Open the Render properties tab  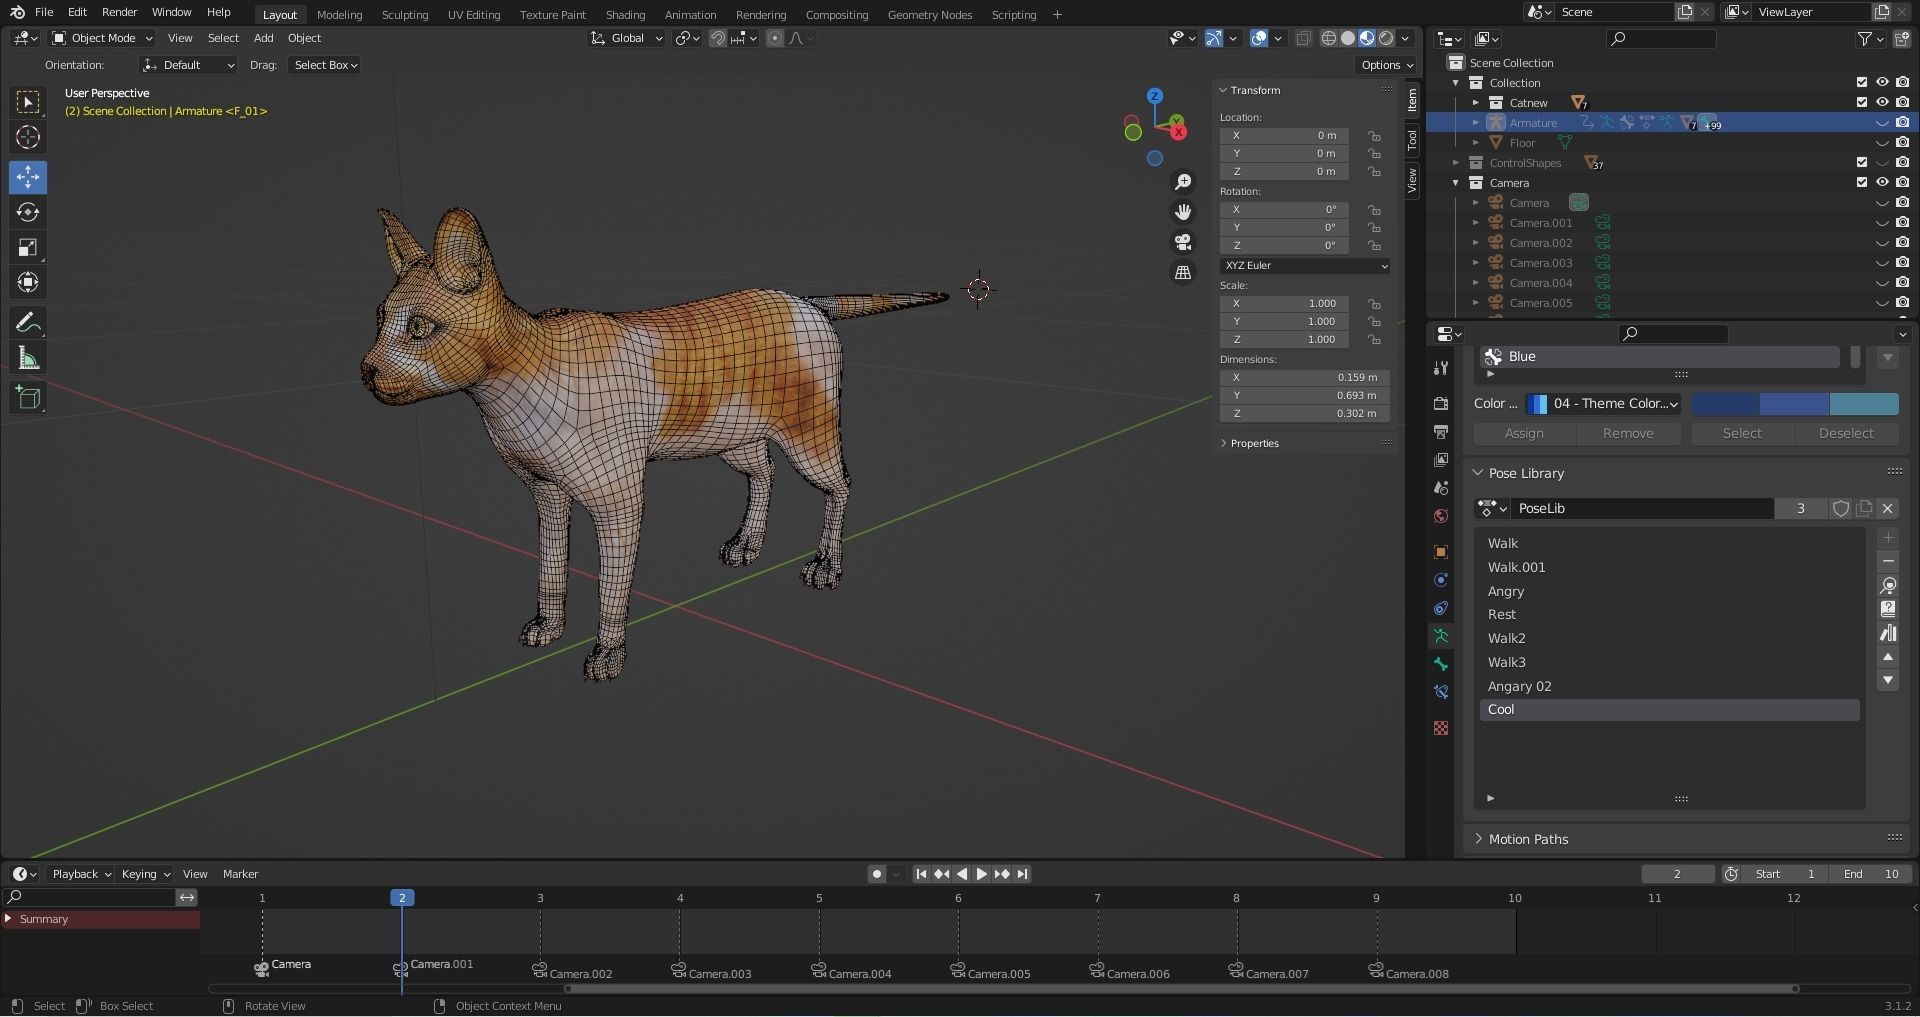(x=1441, y=404)
